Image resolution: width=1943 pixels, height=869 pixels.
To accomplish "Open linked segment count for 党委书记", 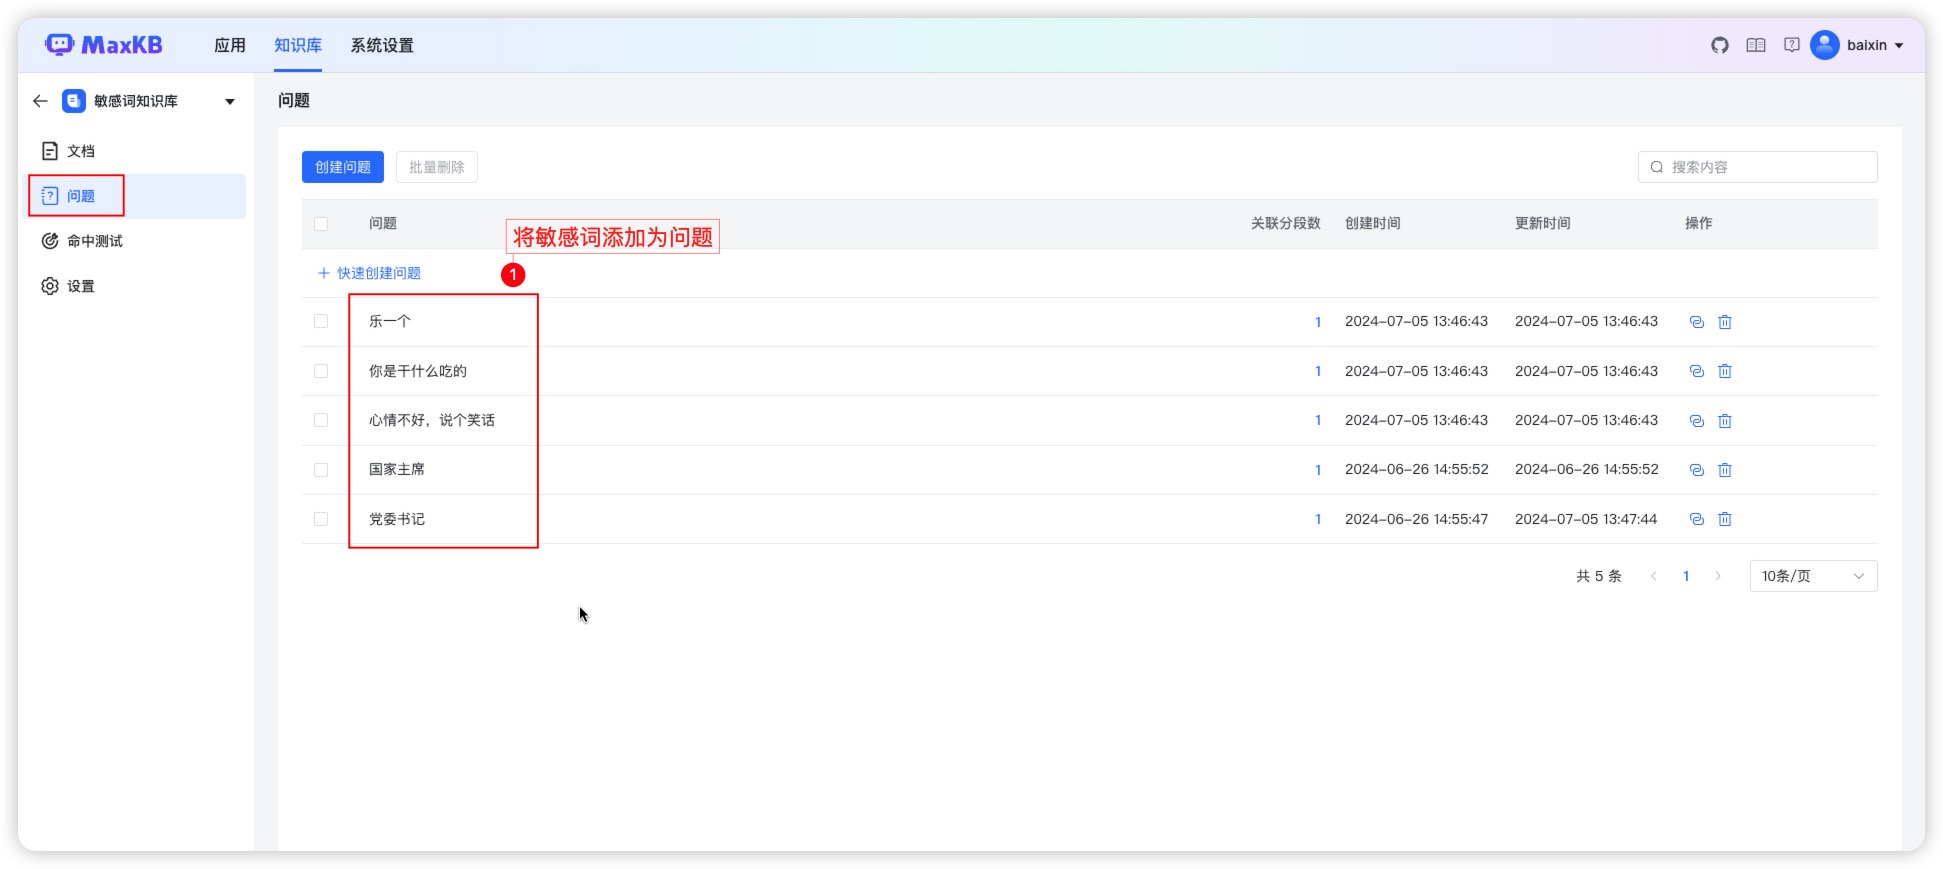I will [1318, 519].
